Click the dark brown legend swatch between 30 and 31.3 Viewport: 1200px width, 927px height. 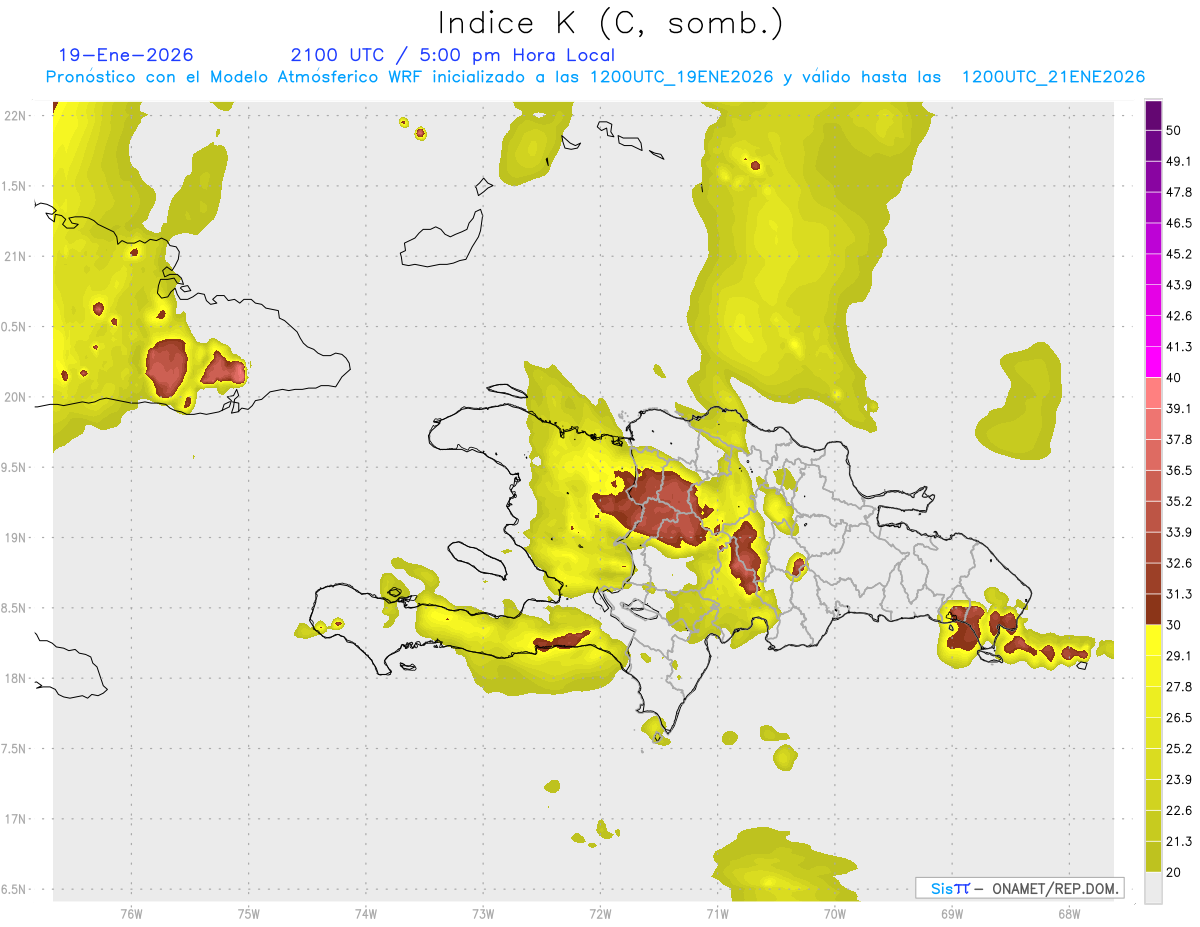1153,610
